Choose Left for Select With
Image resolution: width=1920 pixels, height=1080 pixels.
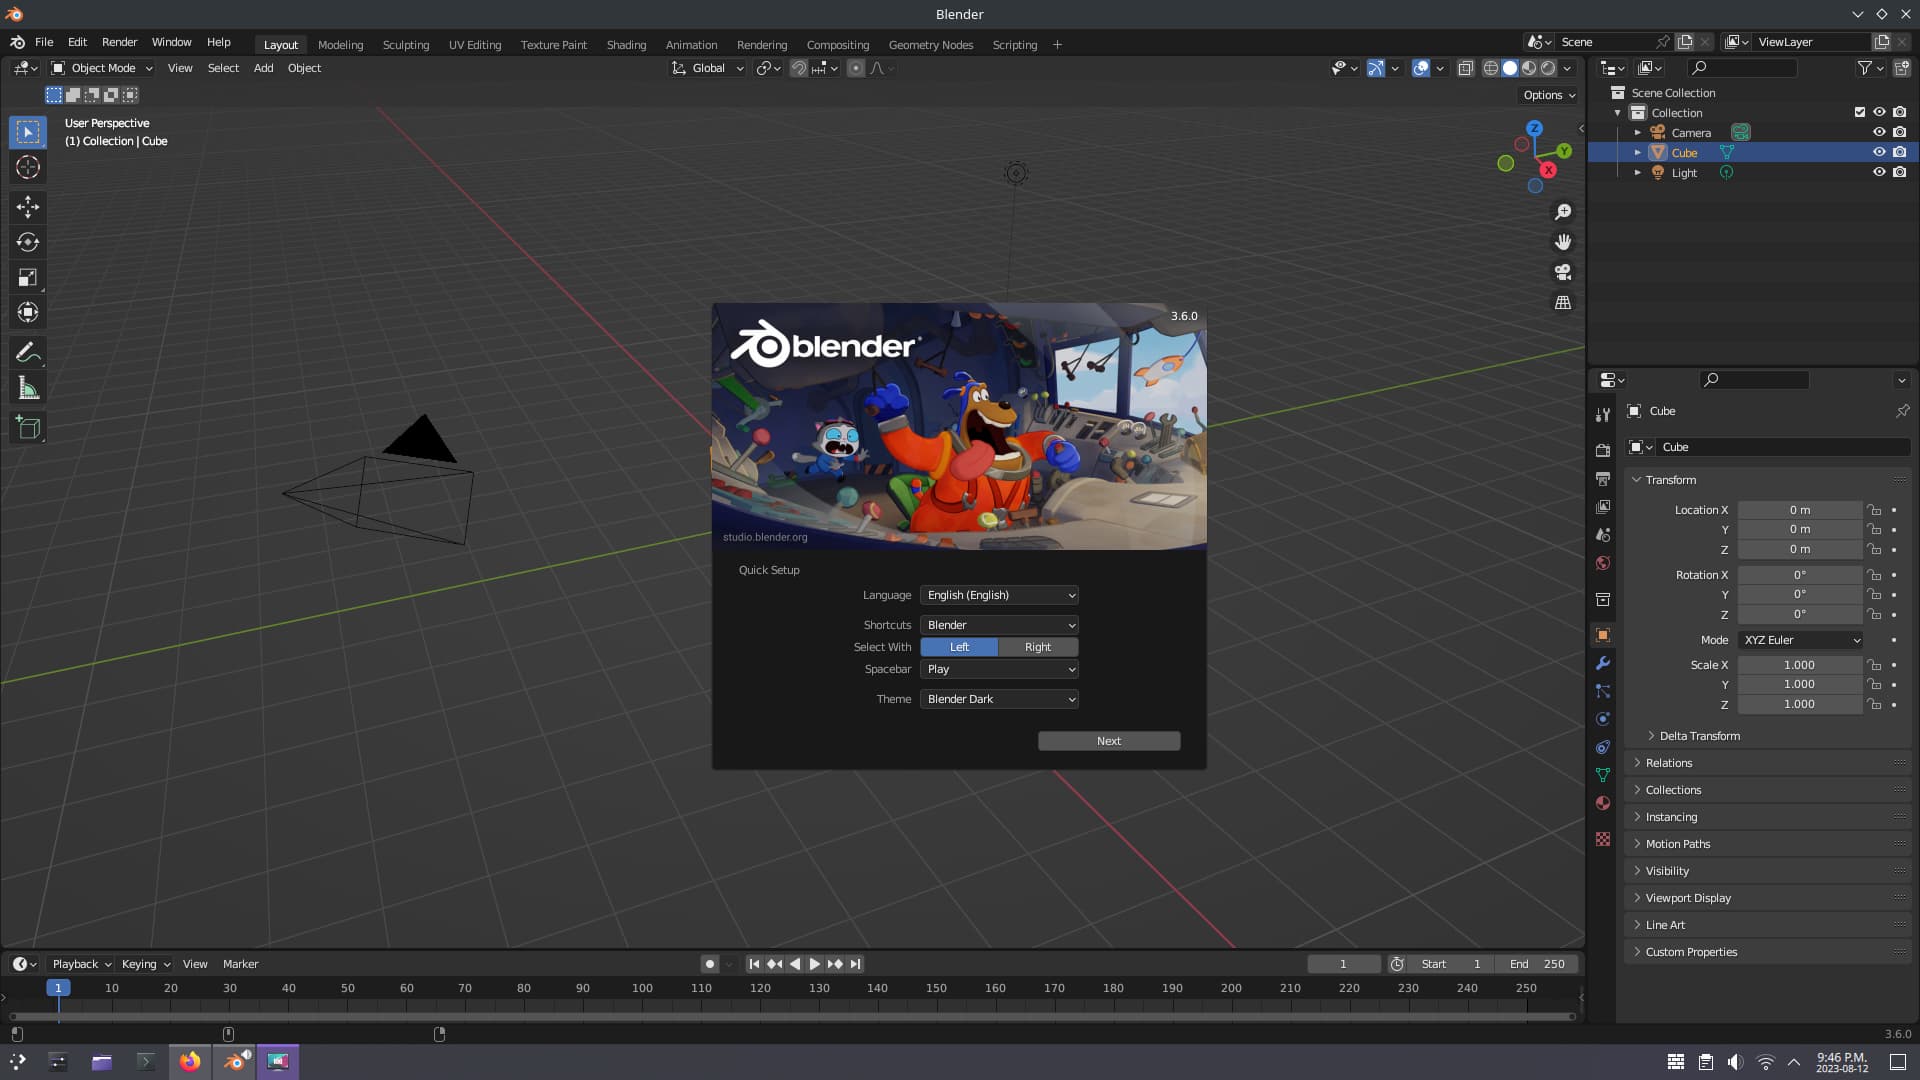[959, 647]
